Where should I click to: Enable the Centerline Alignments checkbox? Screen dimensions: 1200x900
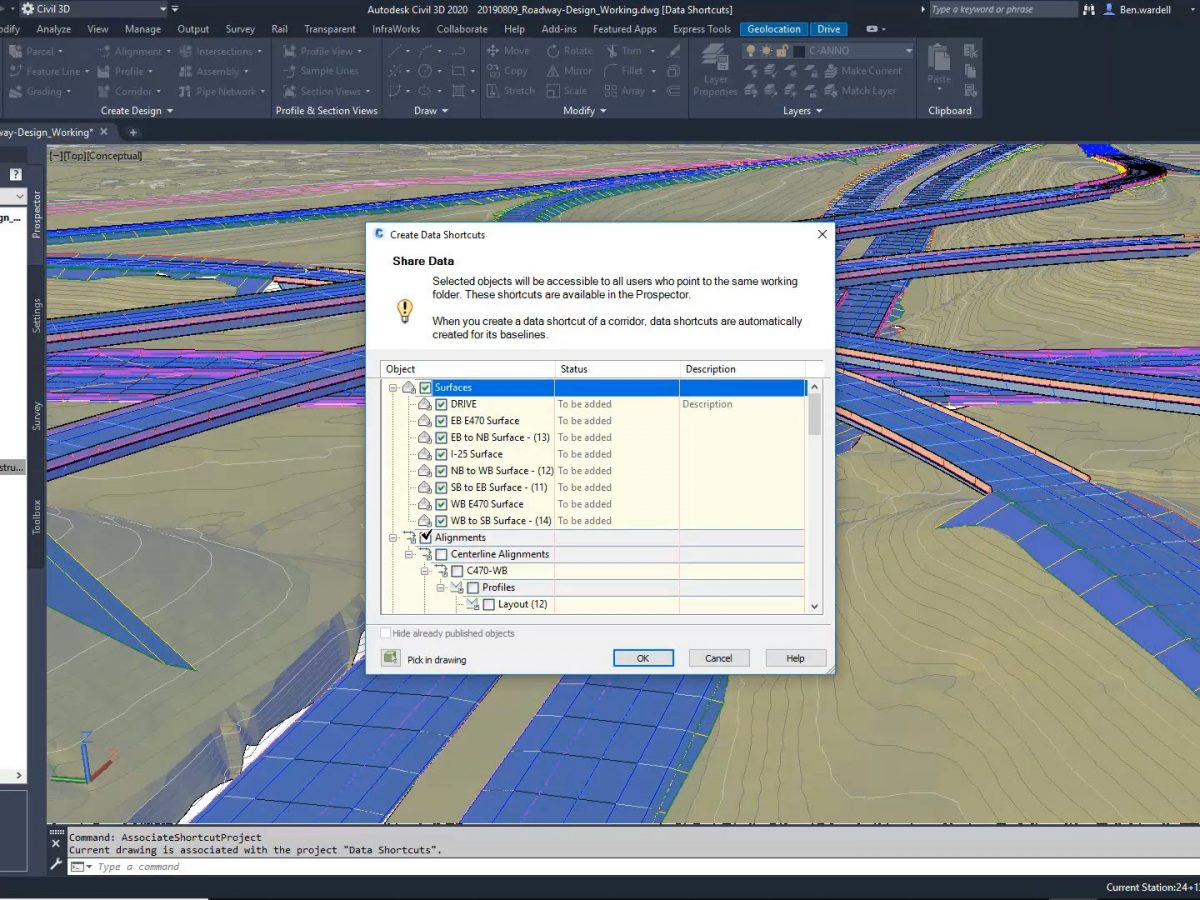tap(441, 554)
